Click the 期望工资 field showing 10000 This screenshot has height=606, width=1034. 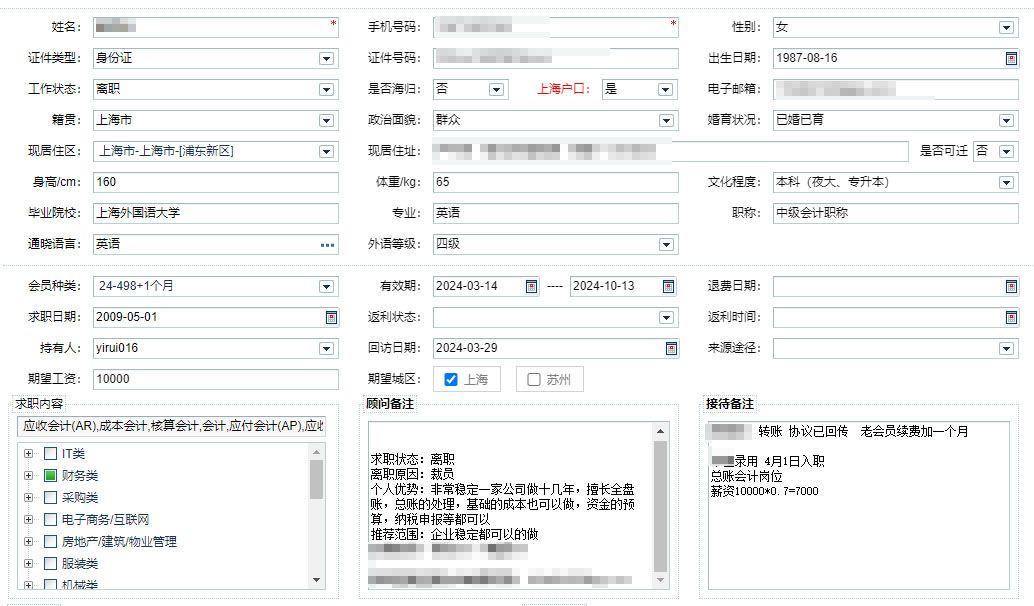[x=216, y=379]
